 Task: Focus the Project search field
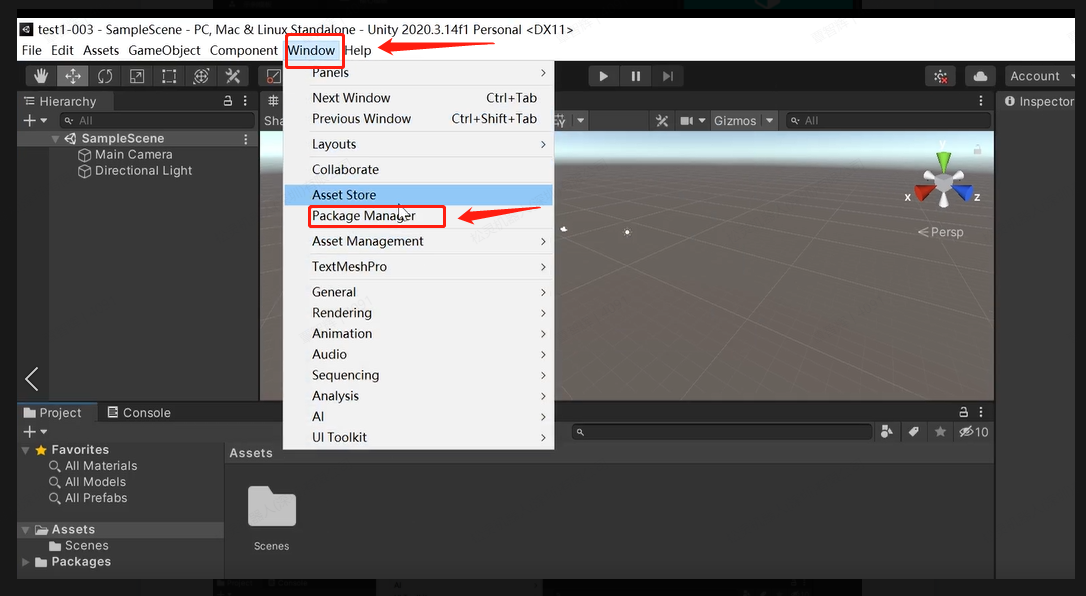722,432
